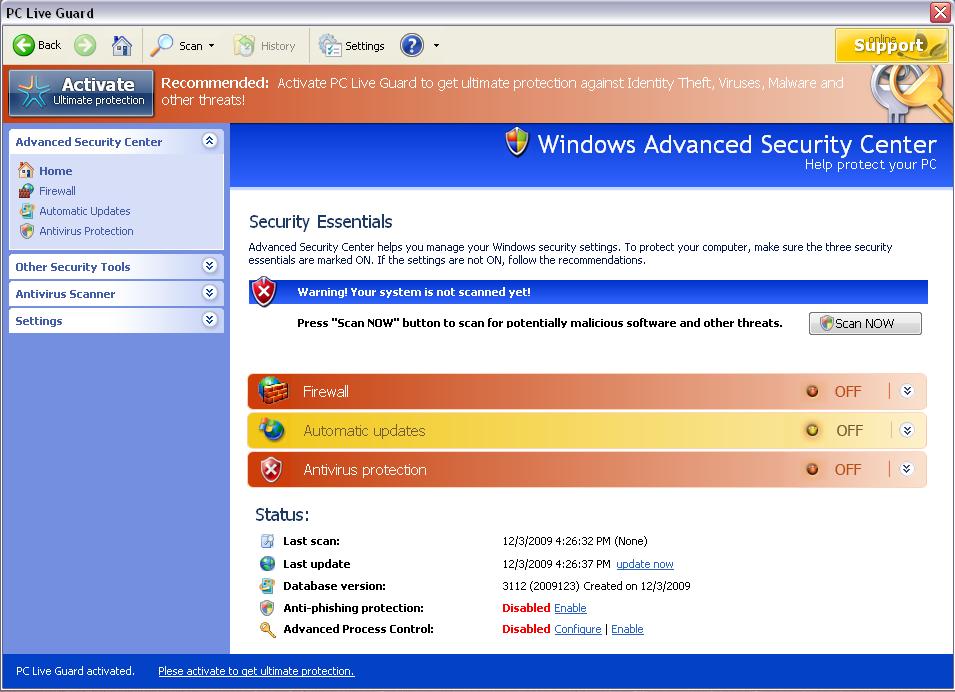Click the red X warning shield icon
Screen dimensions: 955x692
(264, 292)
